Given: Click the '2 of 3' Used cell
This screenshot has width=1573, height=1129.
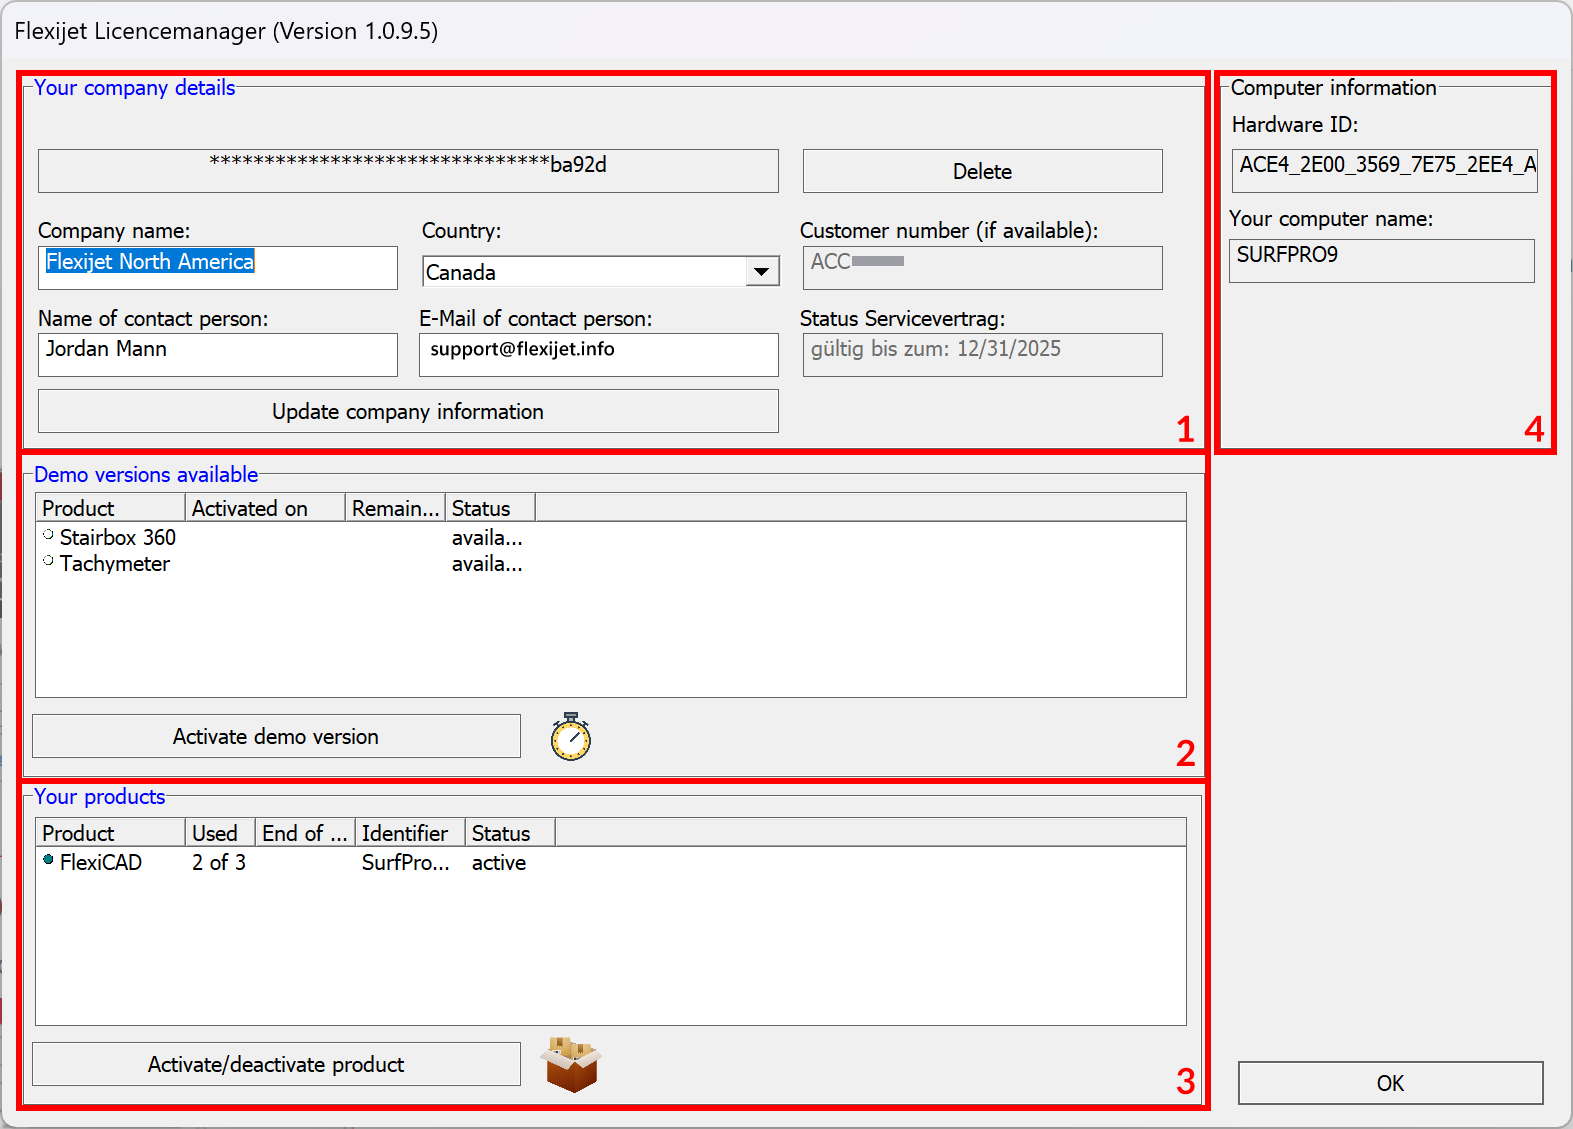Looking at the screenshot, I should pyautogui.click(x=219, y=862).
